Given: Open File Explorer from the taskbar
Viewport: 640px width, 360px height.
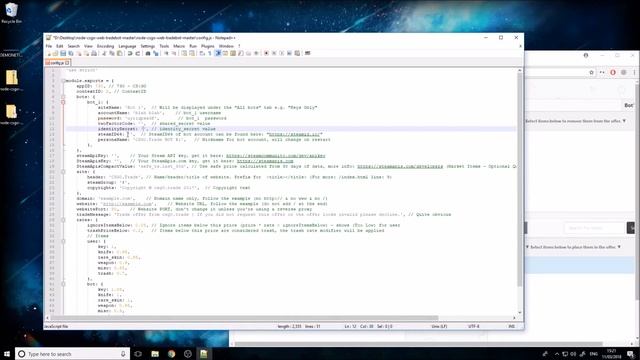Looking at the screenshot, I should (x=155, y=354).
